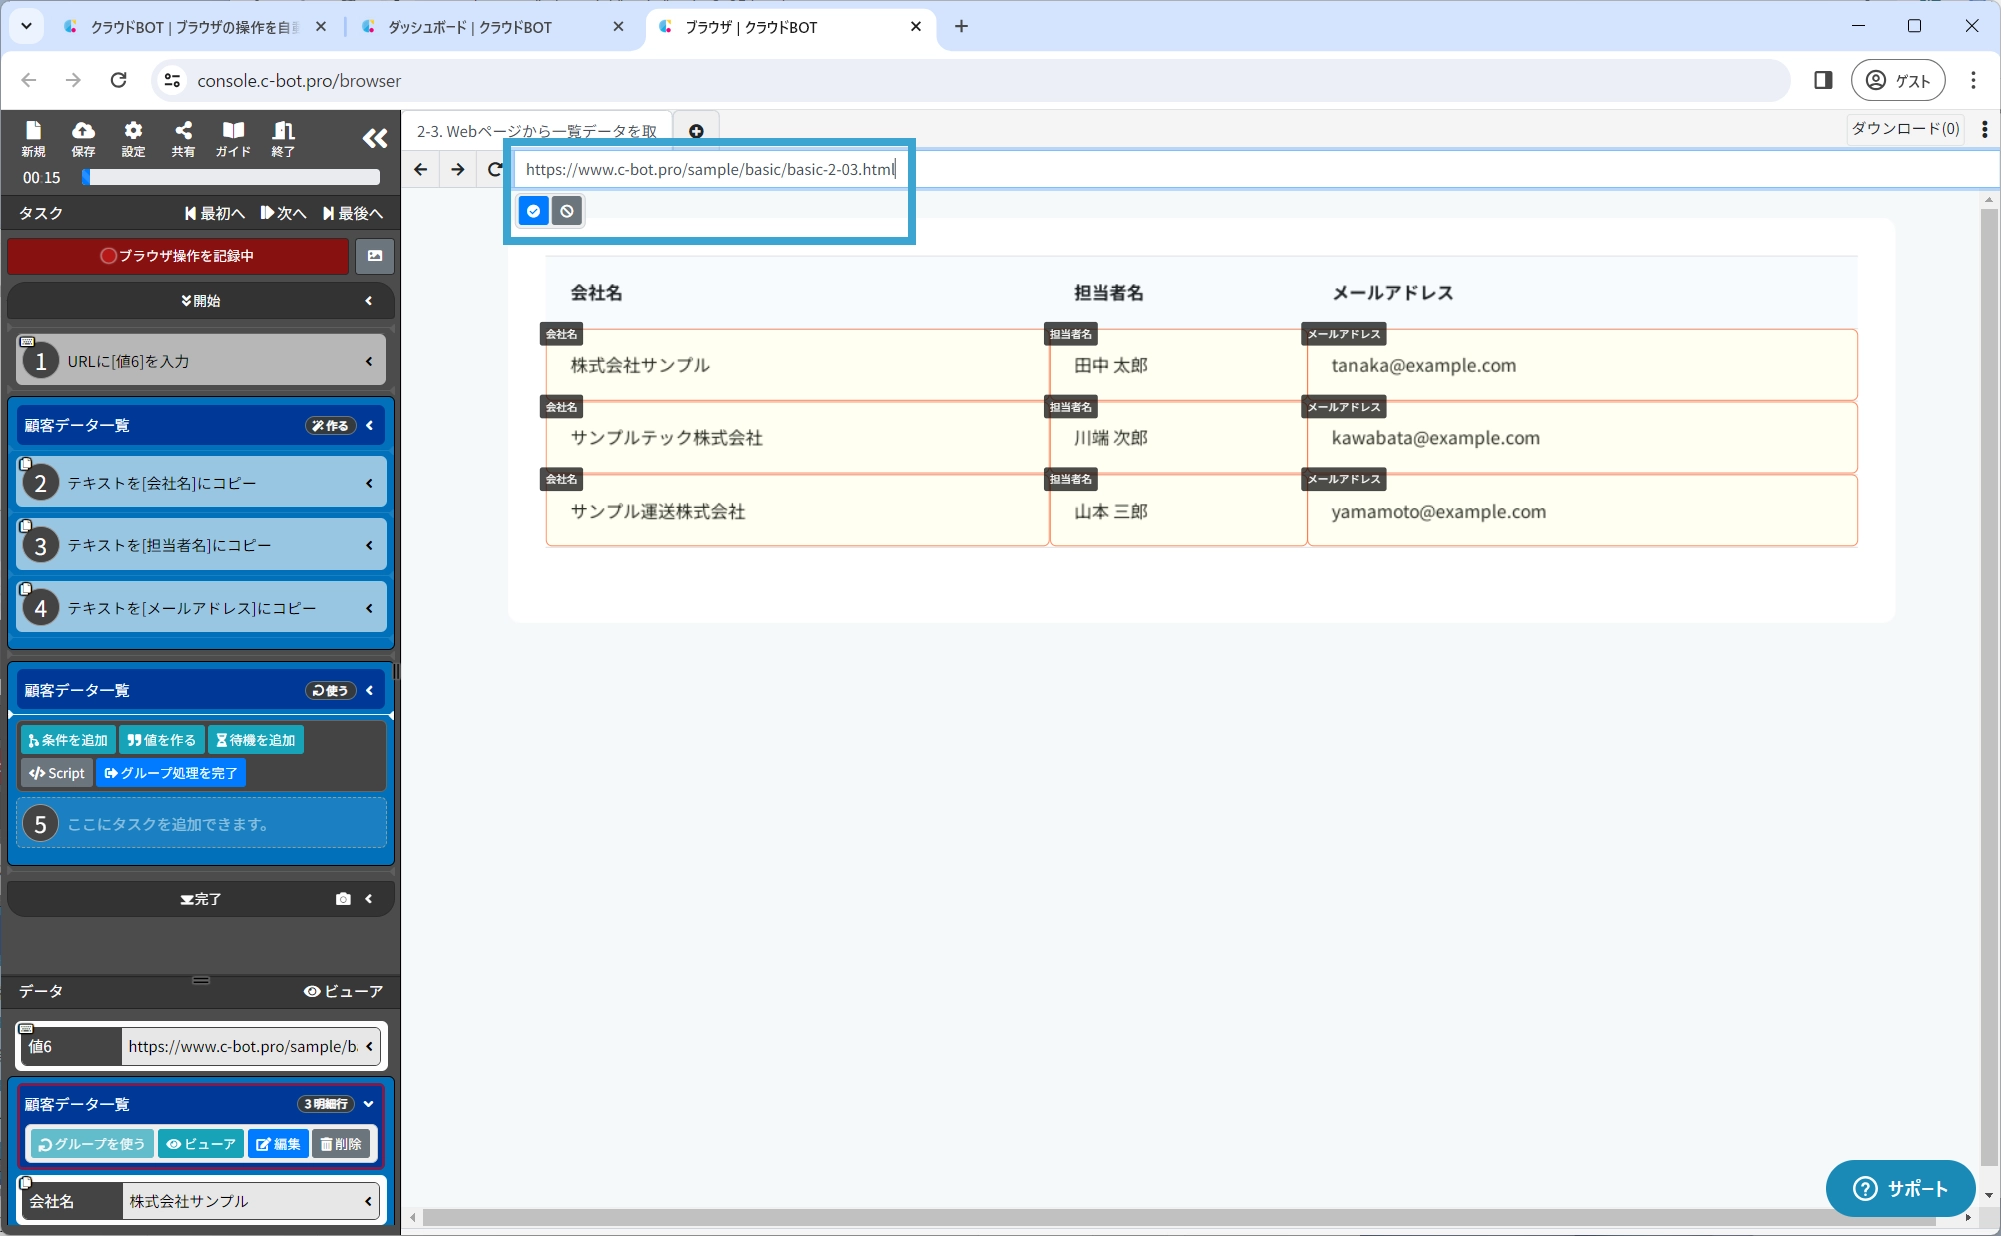Open the ガイド book icon
This screenshot has width=2001, height=1236.
[x=233, y=138]
